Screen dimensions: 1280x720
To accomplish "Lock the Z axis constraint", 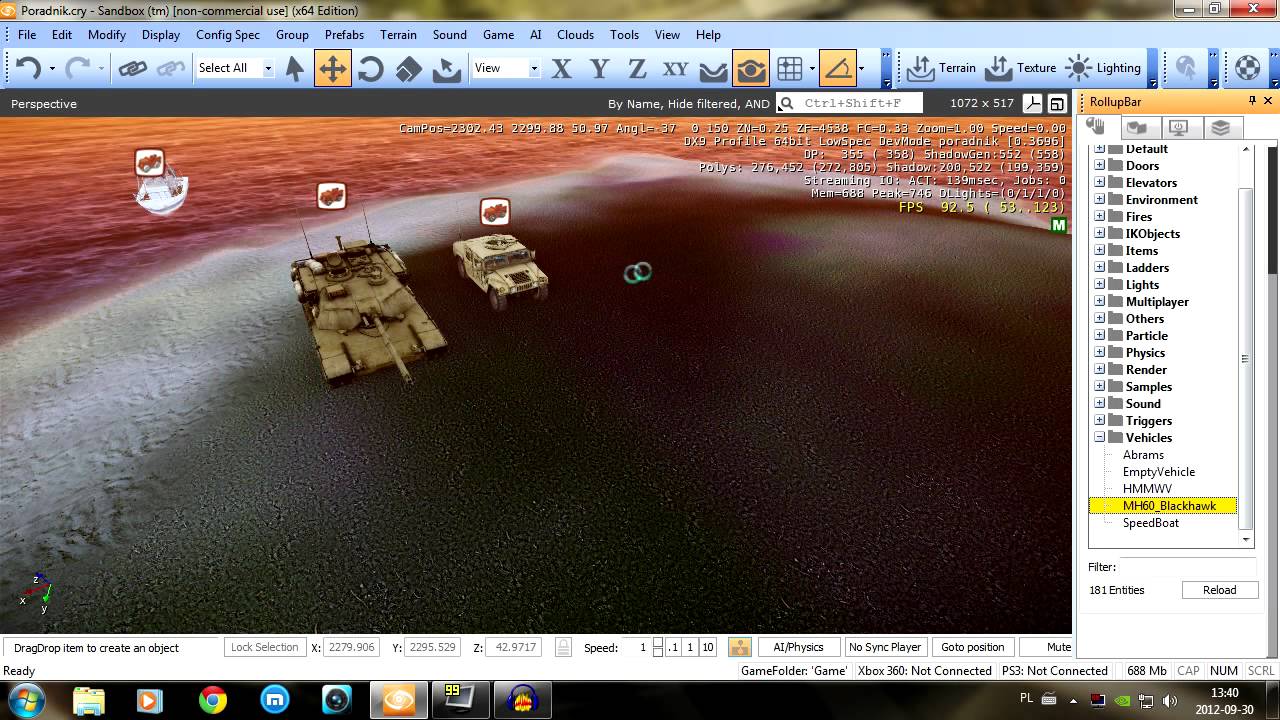I will (x=637, y=68).
